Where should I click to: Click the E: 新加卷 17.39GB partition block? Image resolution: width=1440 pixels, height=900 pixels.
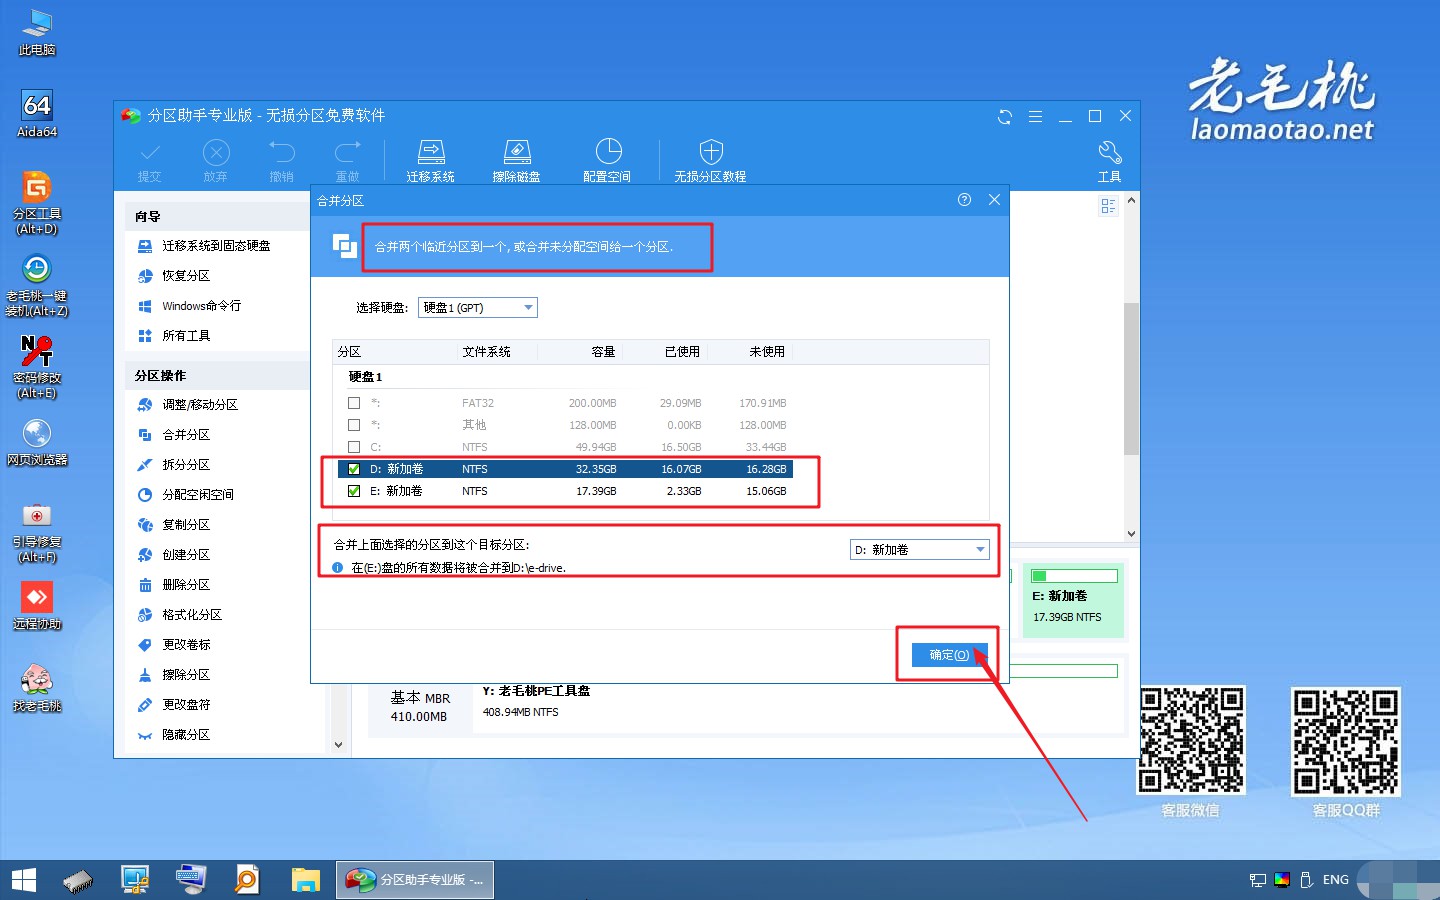(x=1073, y=600)
